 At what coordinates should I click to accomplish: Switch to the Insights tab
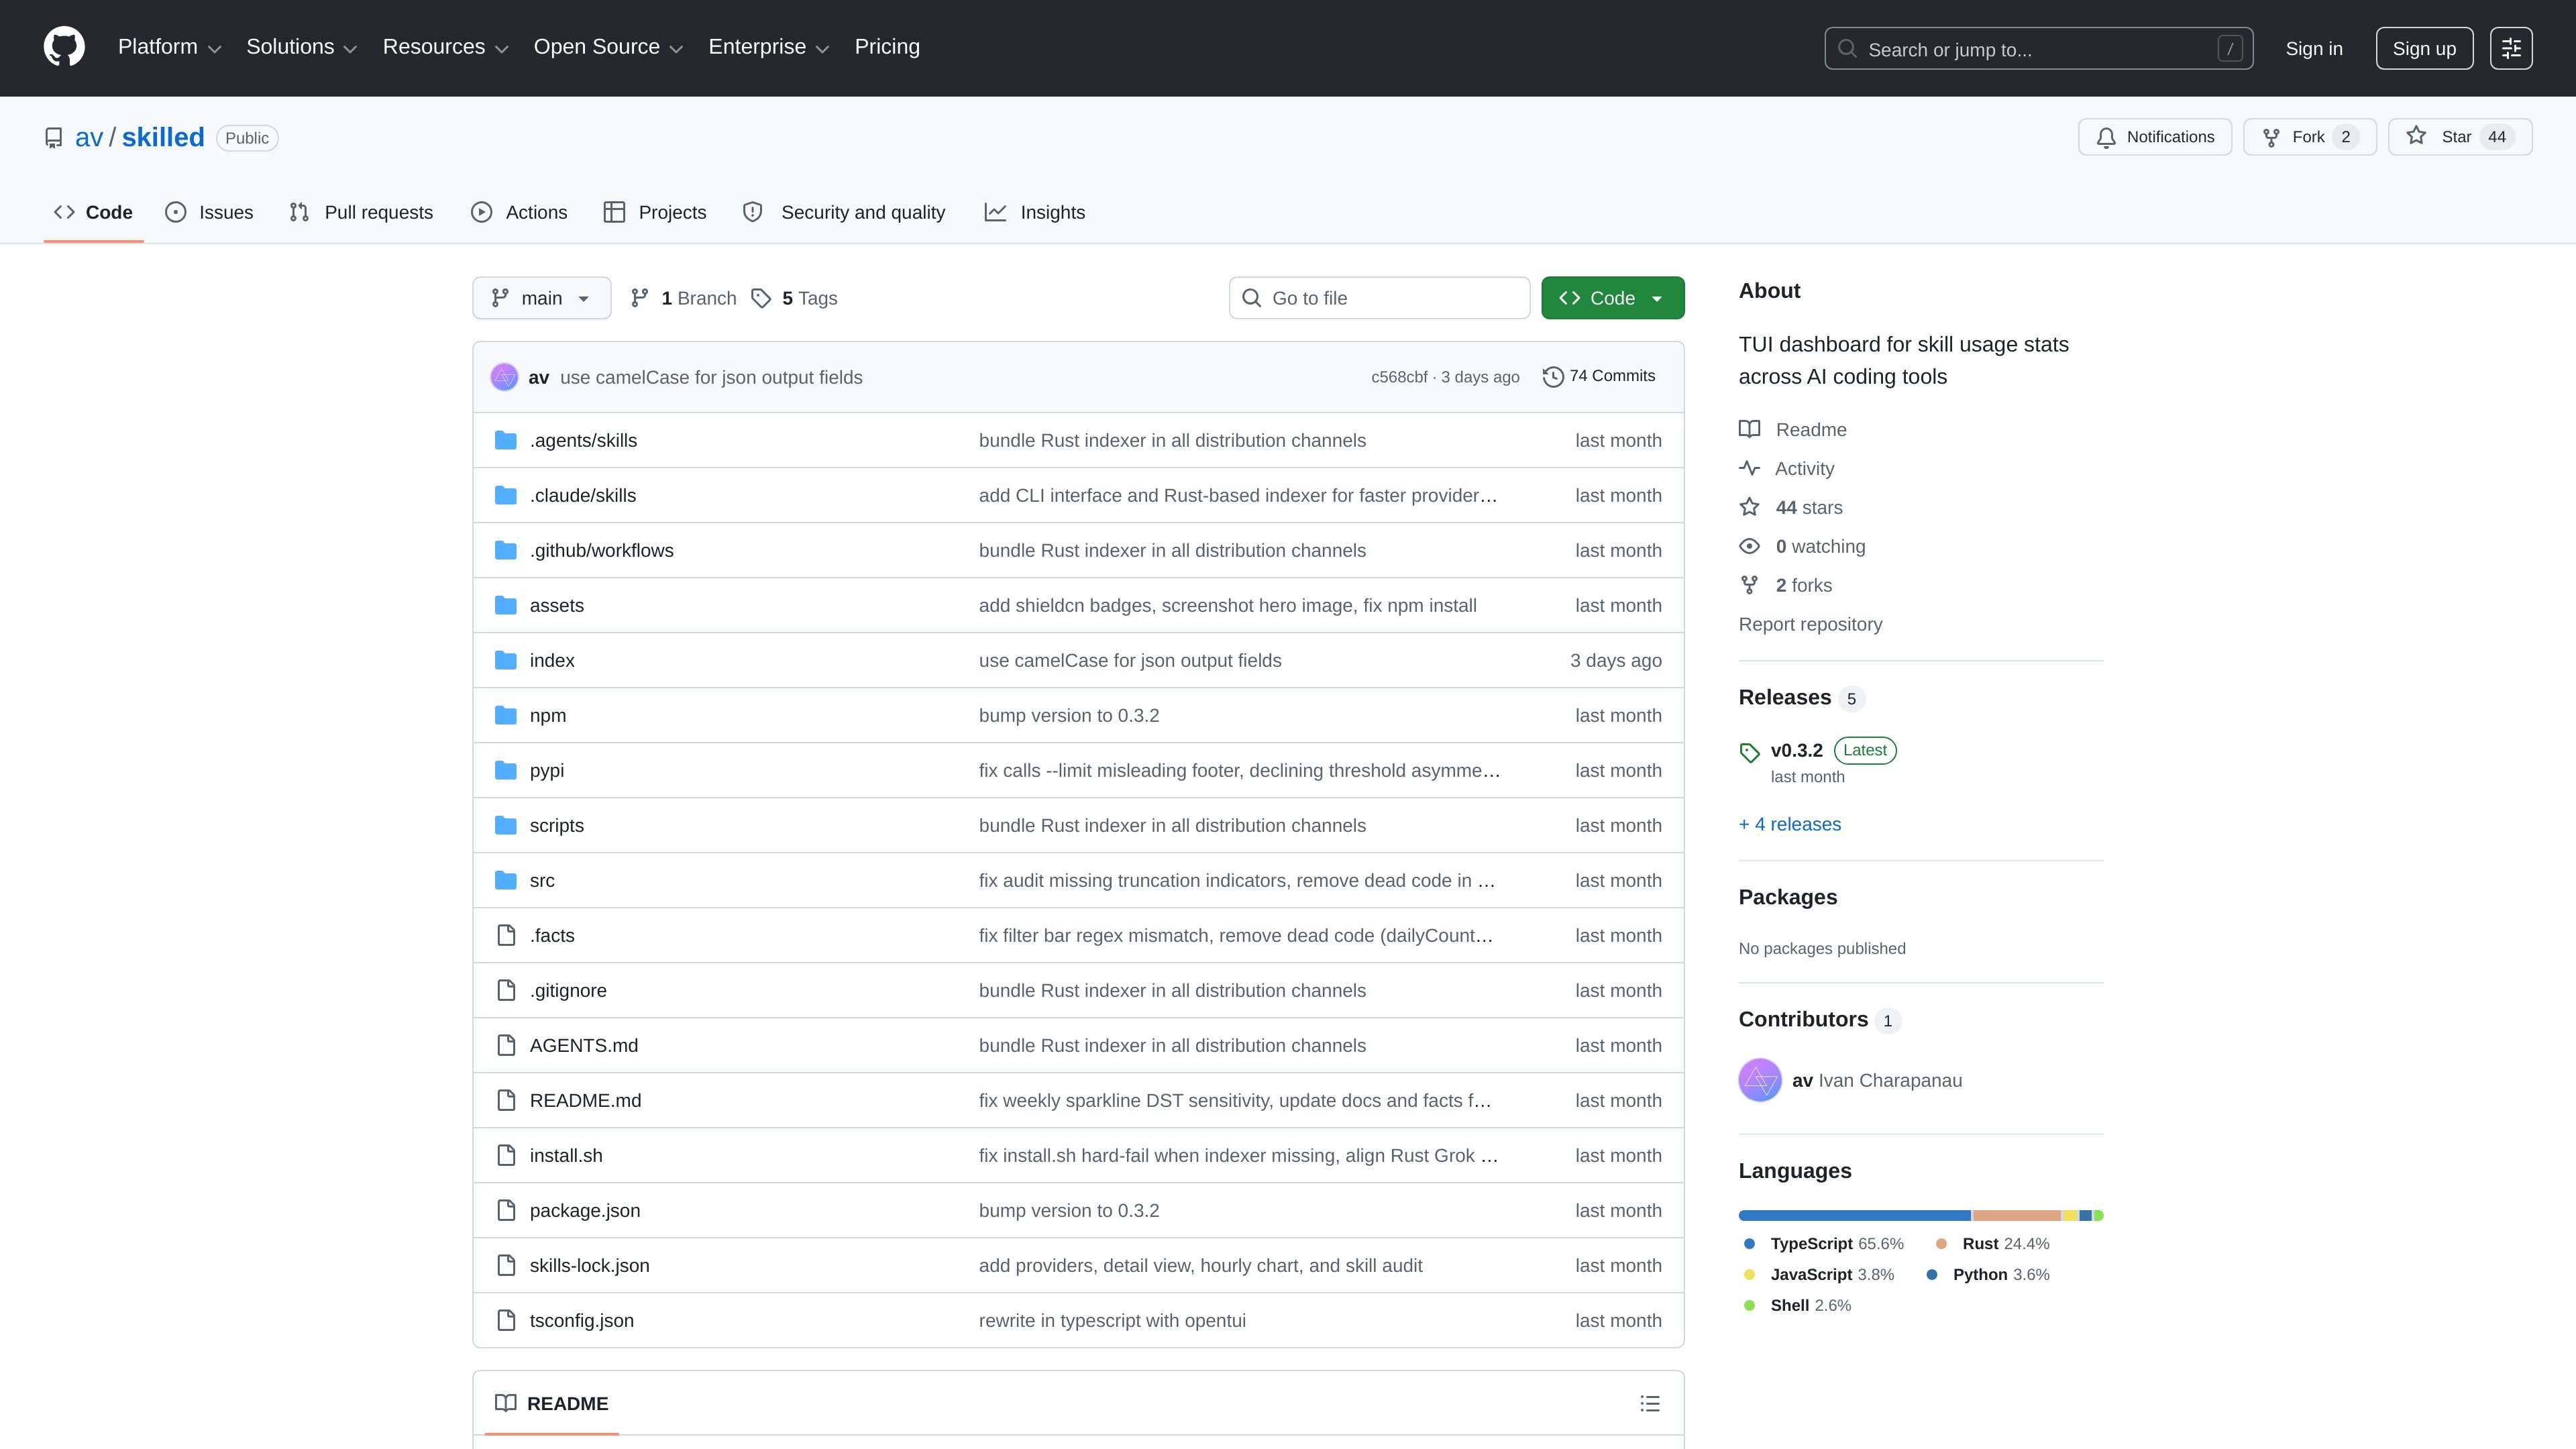click(1035, 212)
